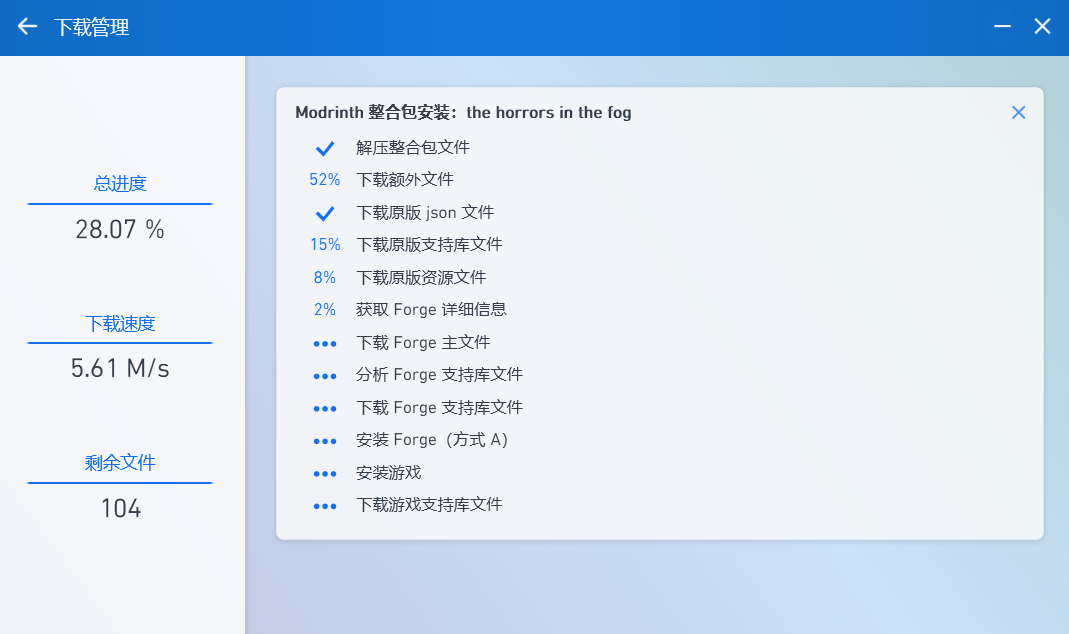Select the 解压整合包文件 step

click(412, 147)
